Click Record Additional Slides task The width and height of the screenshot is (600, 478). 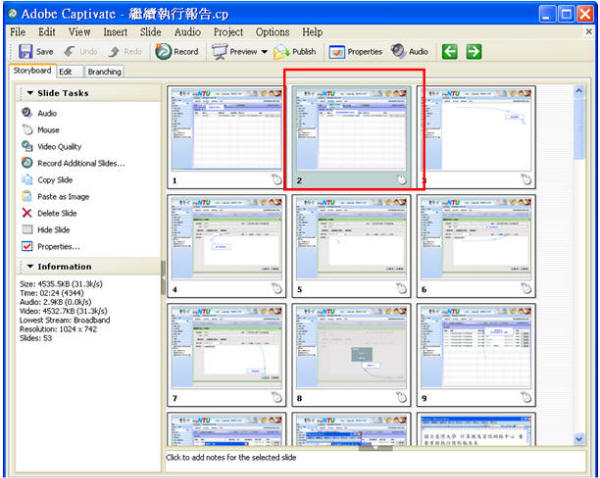[73, 163]
